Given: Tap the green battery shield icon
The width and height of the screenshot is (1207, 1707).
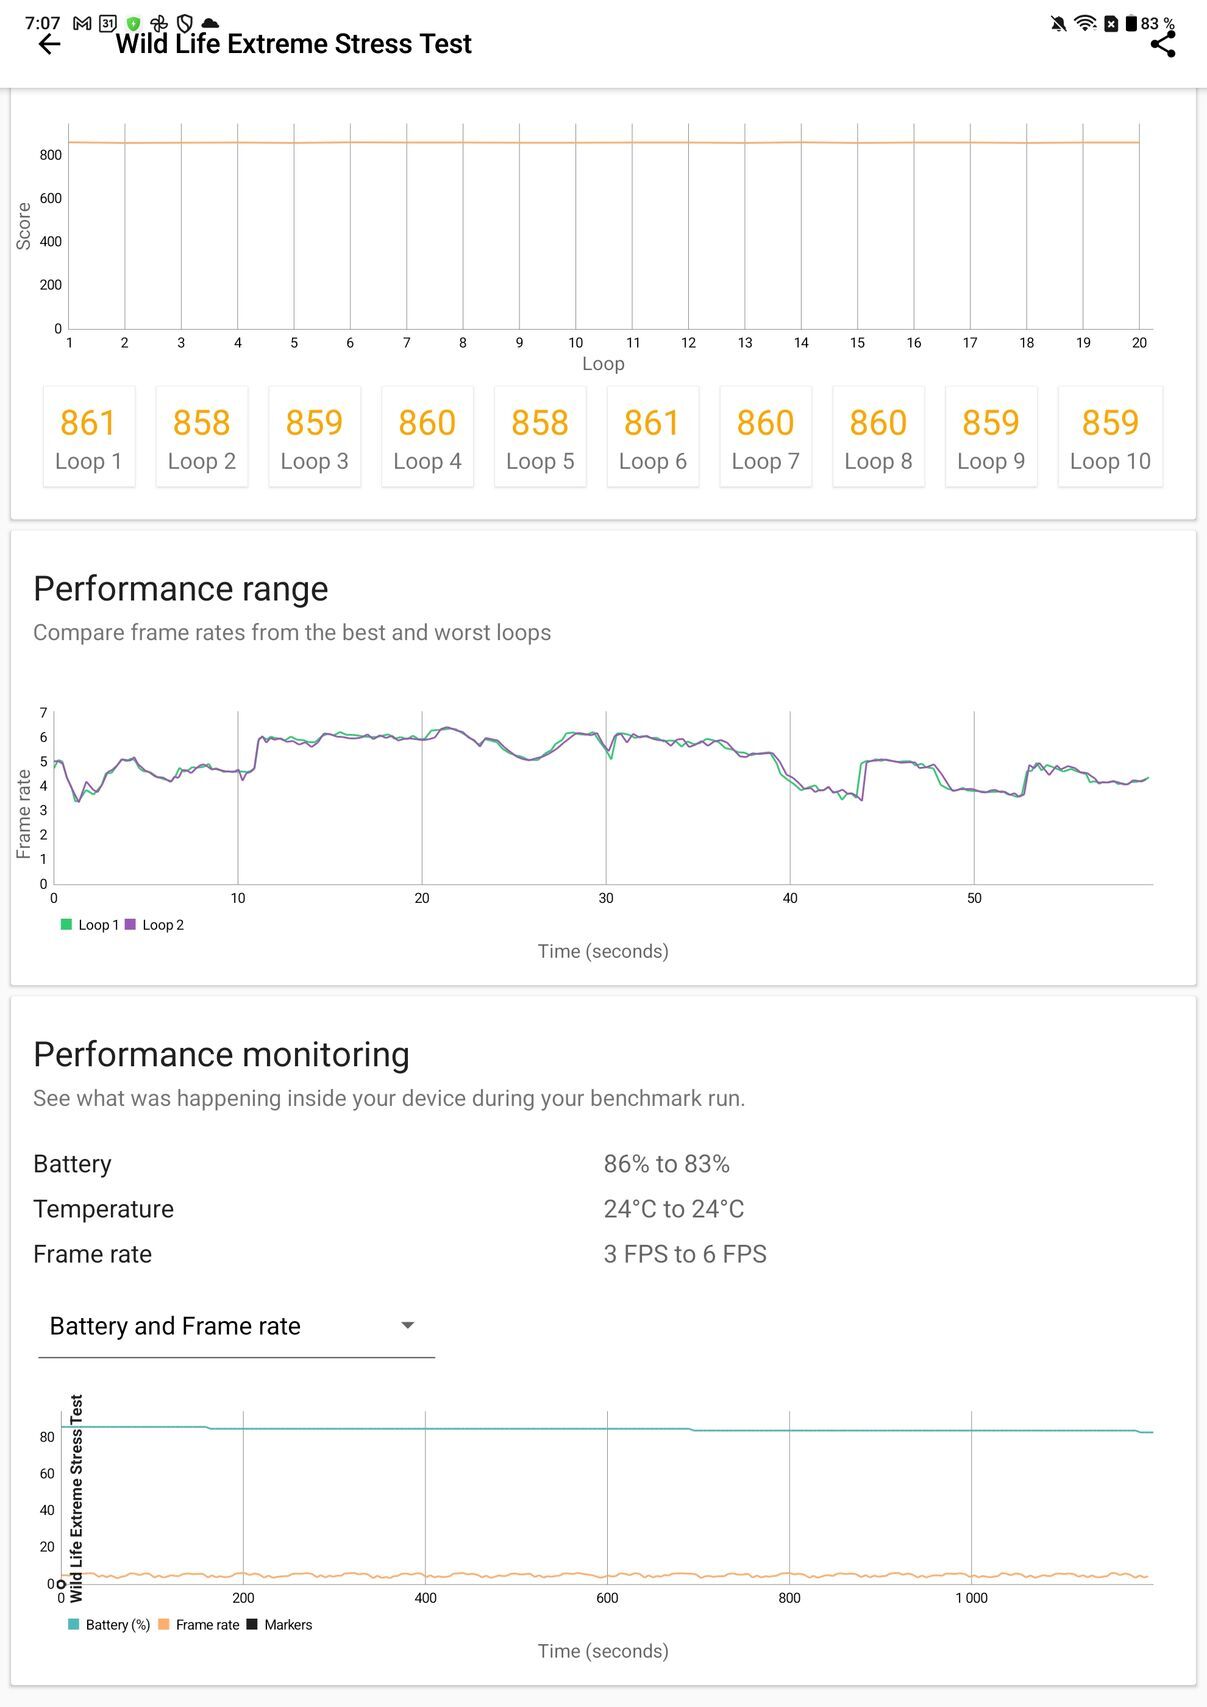Looking at the screenshot, I should click(133, 23).
